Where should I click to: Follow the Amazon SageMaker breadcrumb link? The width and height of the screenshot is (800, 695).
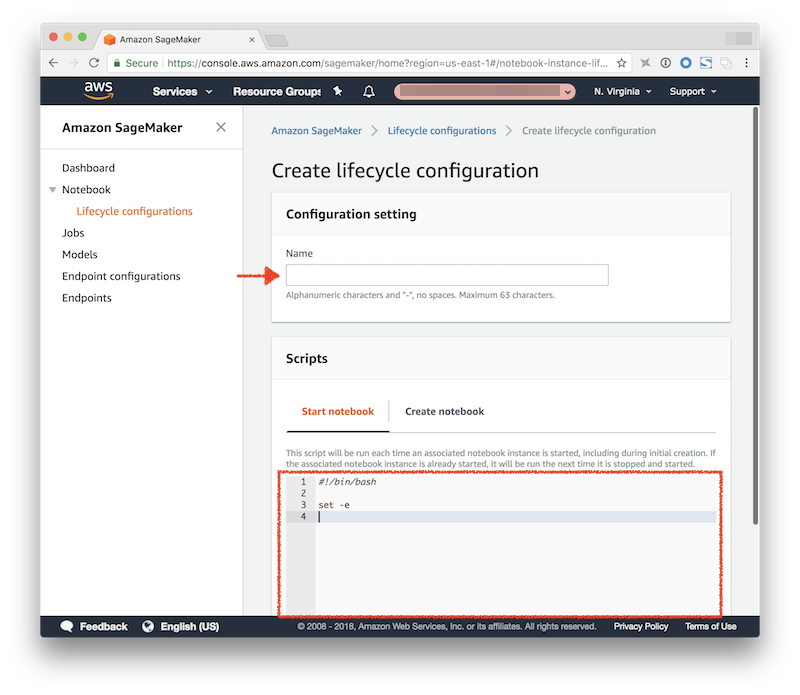(x=316, y=131)
